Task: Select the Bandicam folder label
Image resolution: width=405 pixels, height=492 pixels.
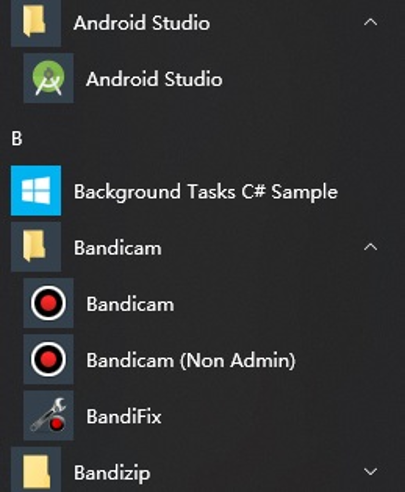Action: pos(118,248)
